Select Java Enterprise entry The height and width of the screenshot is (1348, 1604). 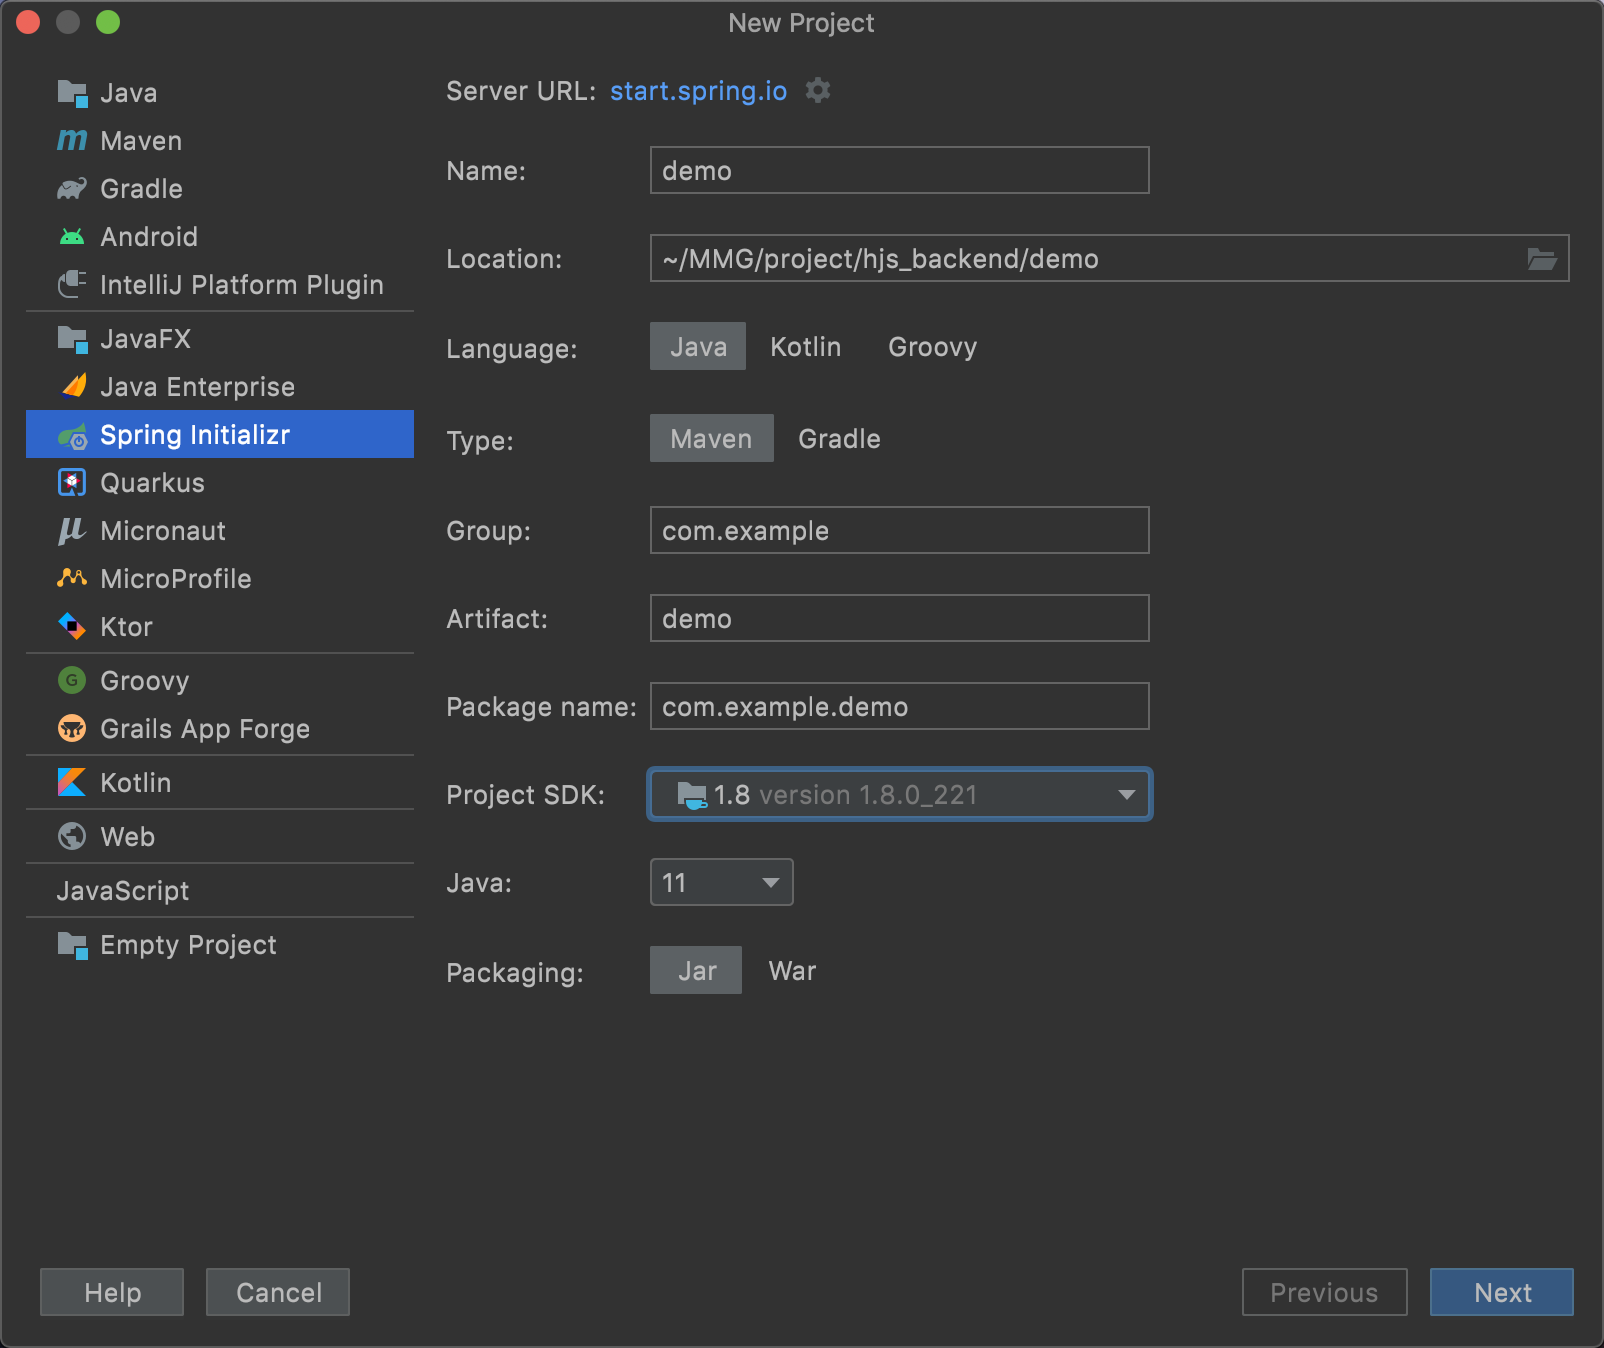coord(220,387)
